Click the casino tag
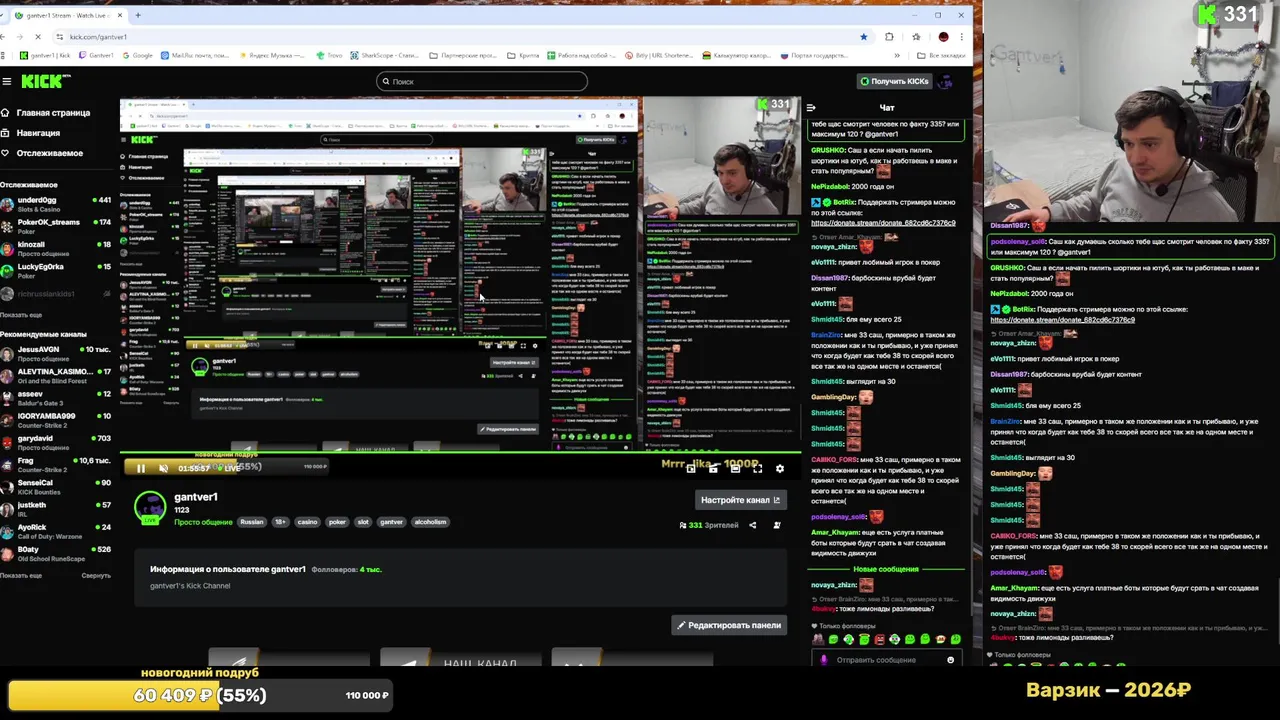The image size is (1280, 720). click(307, 522)
